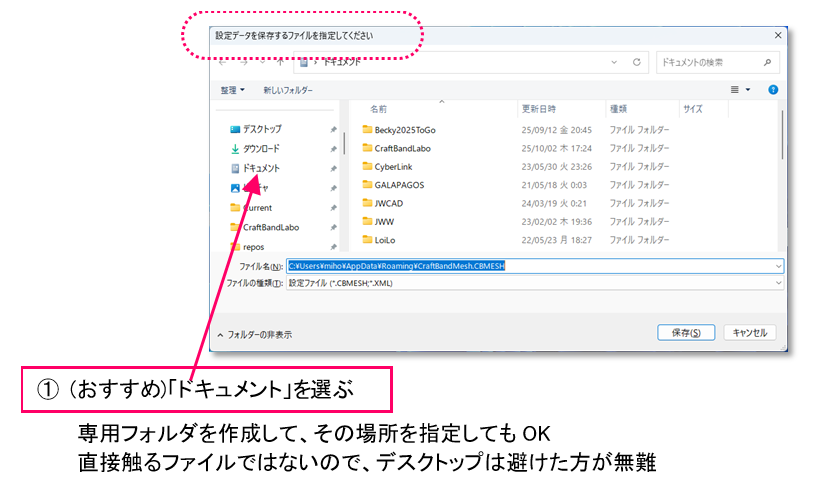The width and height of the screenshot is (816, 499).
Task: Click the JWCAD folder
Action: tap(388, 203)
